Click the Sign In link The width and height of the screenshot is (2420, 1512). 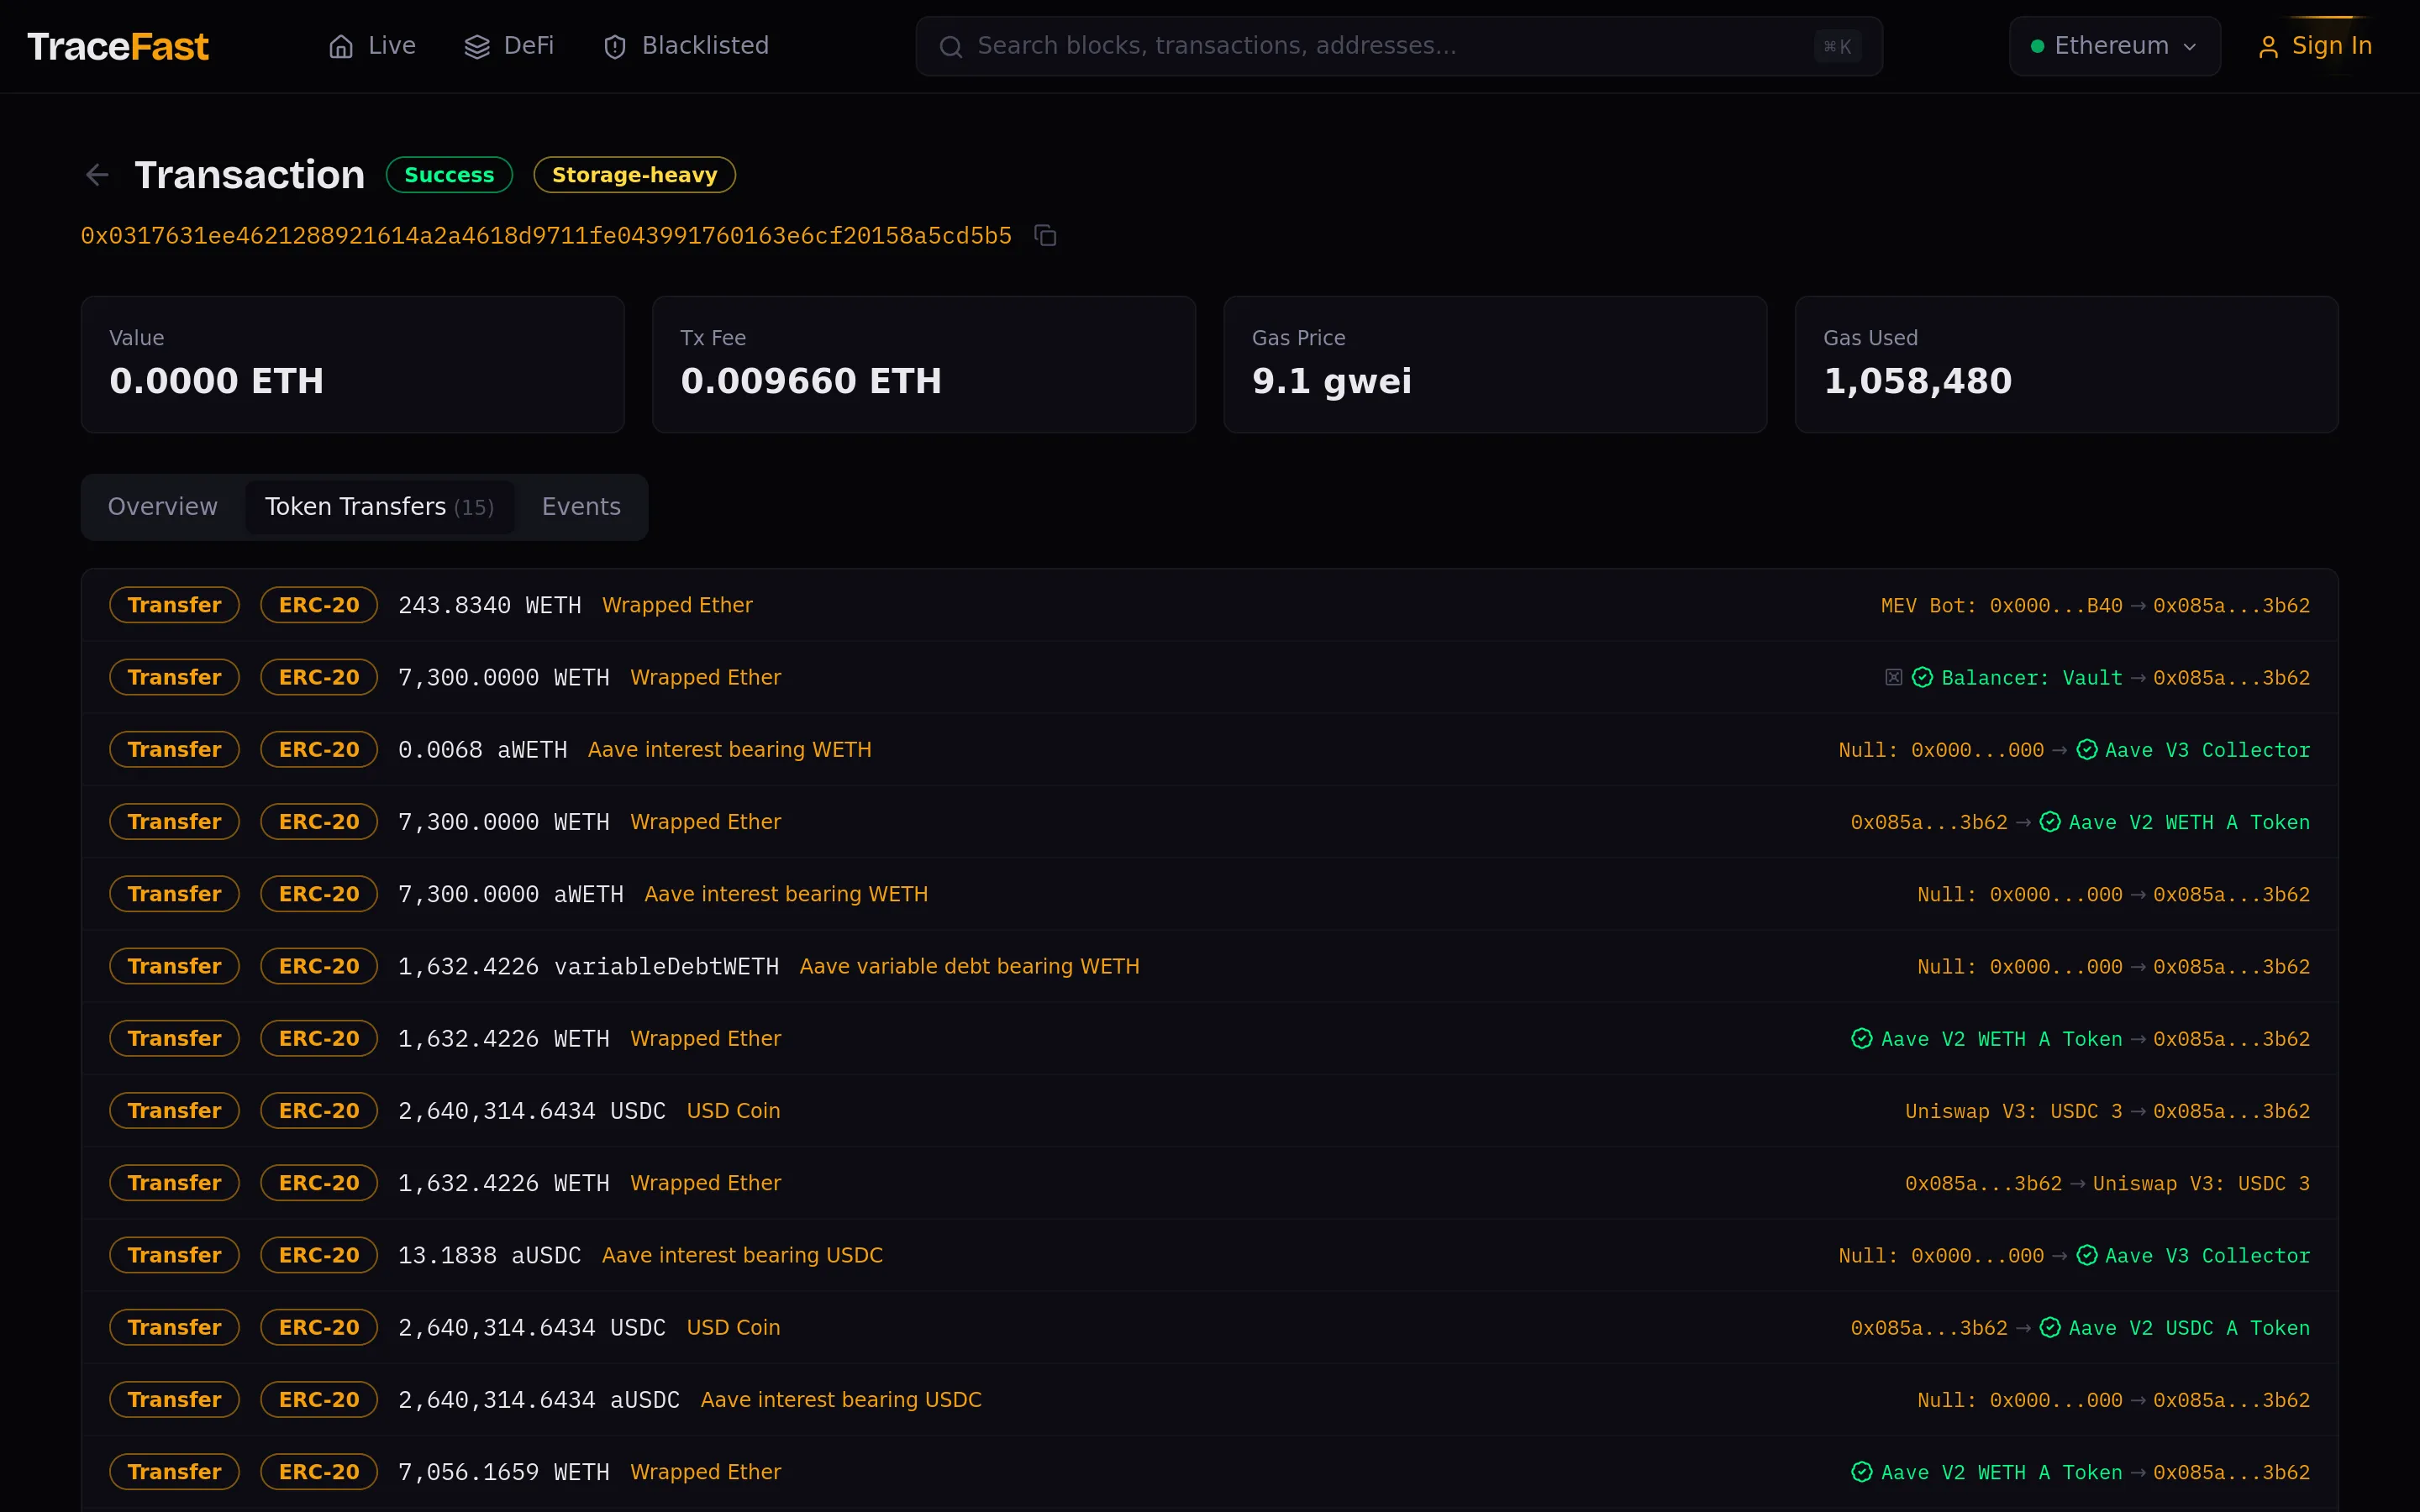click(2315, 46)
